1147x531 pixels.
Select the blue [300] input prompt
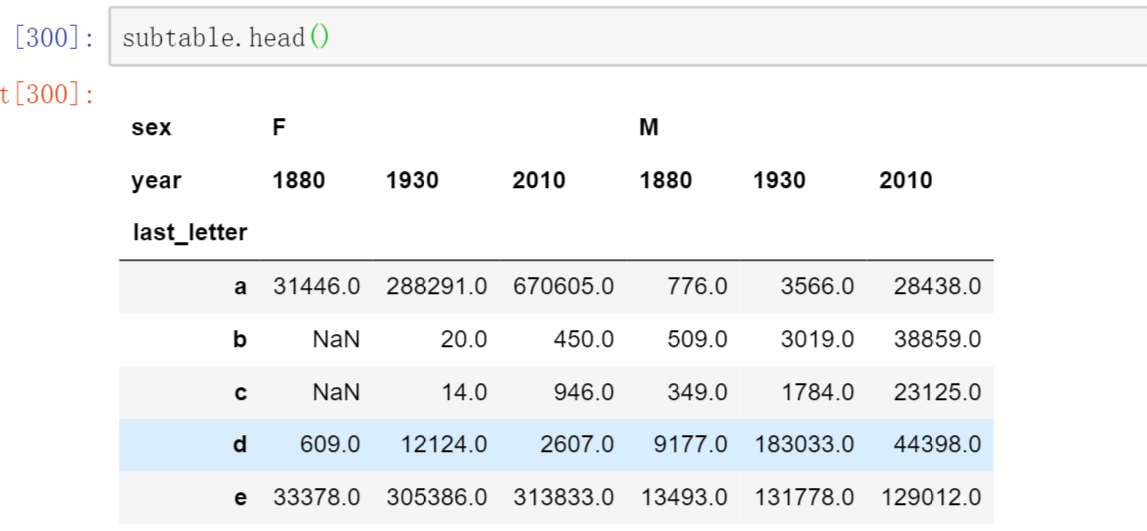pos(55,37)
